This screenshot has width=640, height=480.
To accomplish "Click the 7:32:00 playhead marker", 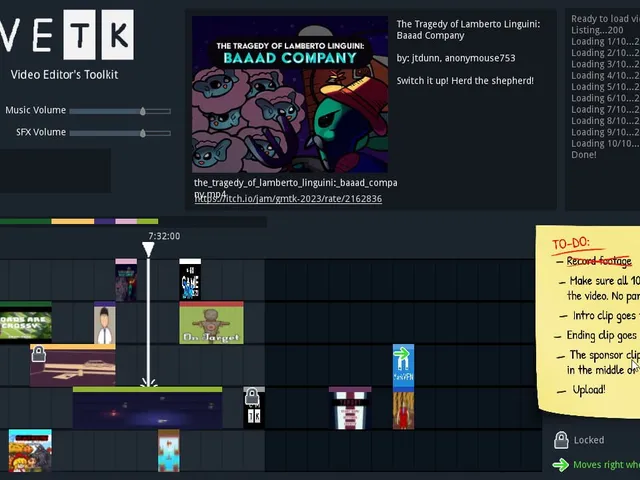I will click(148, 249).
